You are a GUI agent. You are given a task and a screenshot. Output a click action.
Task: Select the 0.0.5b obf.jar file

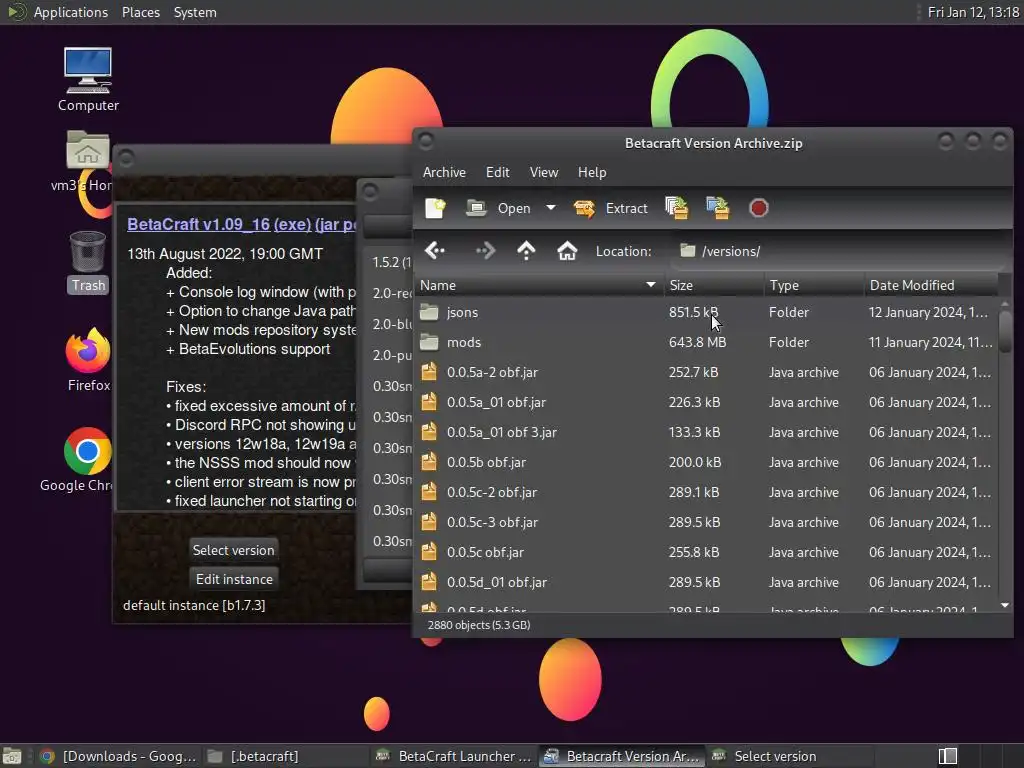click(707, 462)
